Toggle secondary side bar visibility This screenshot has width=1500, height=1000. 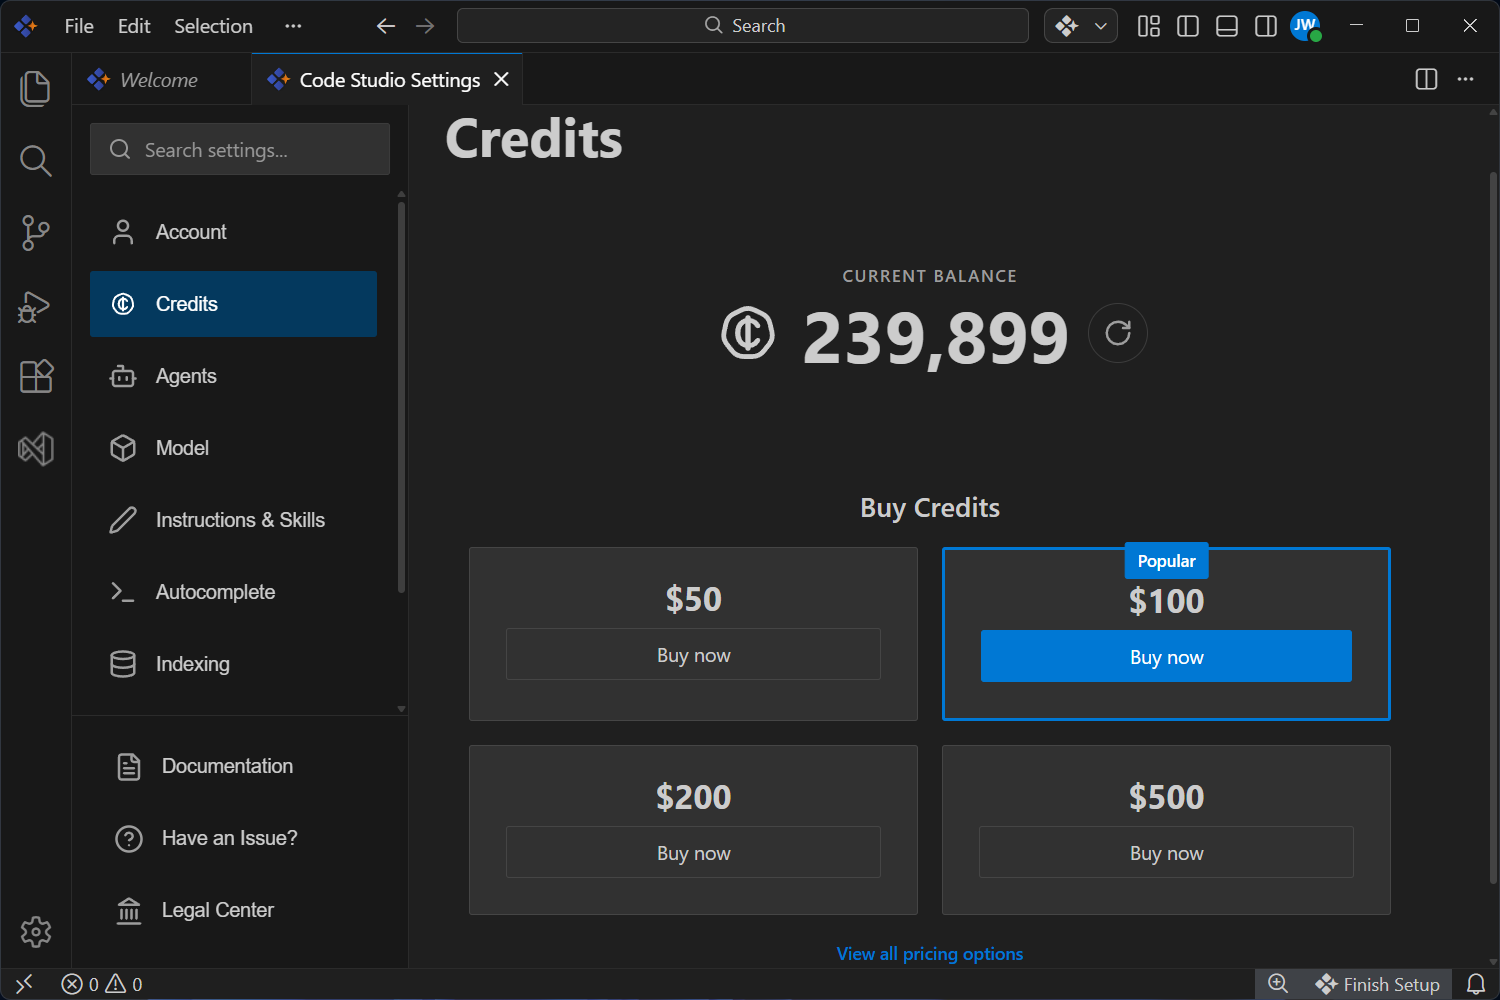[1266, 26]
